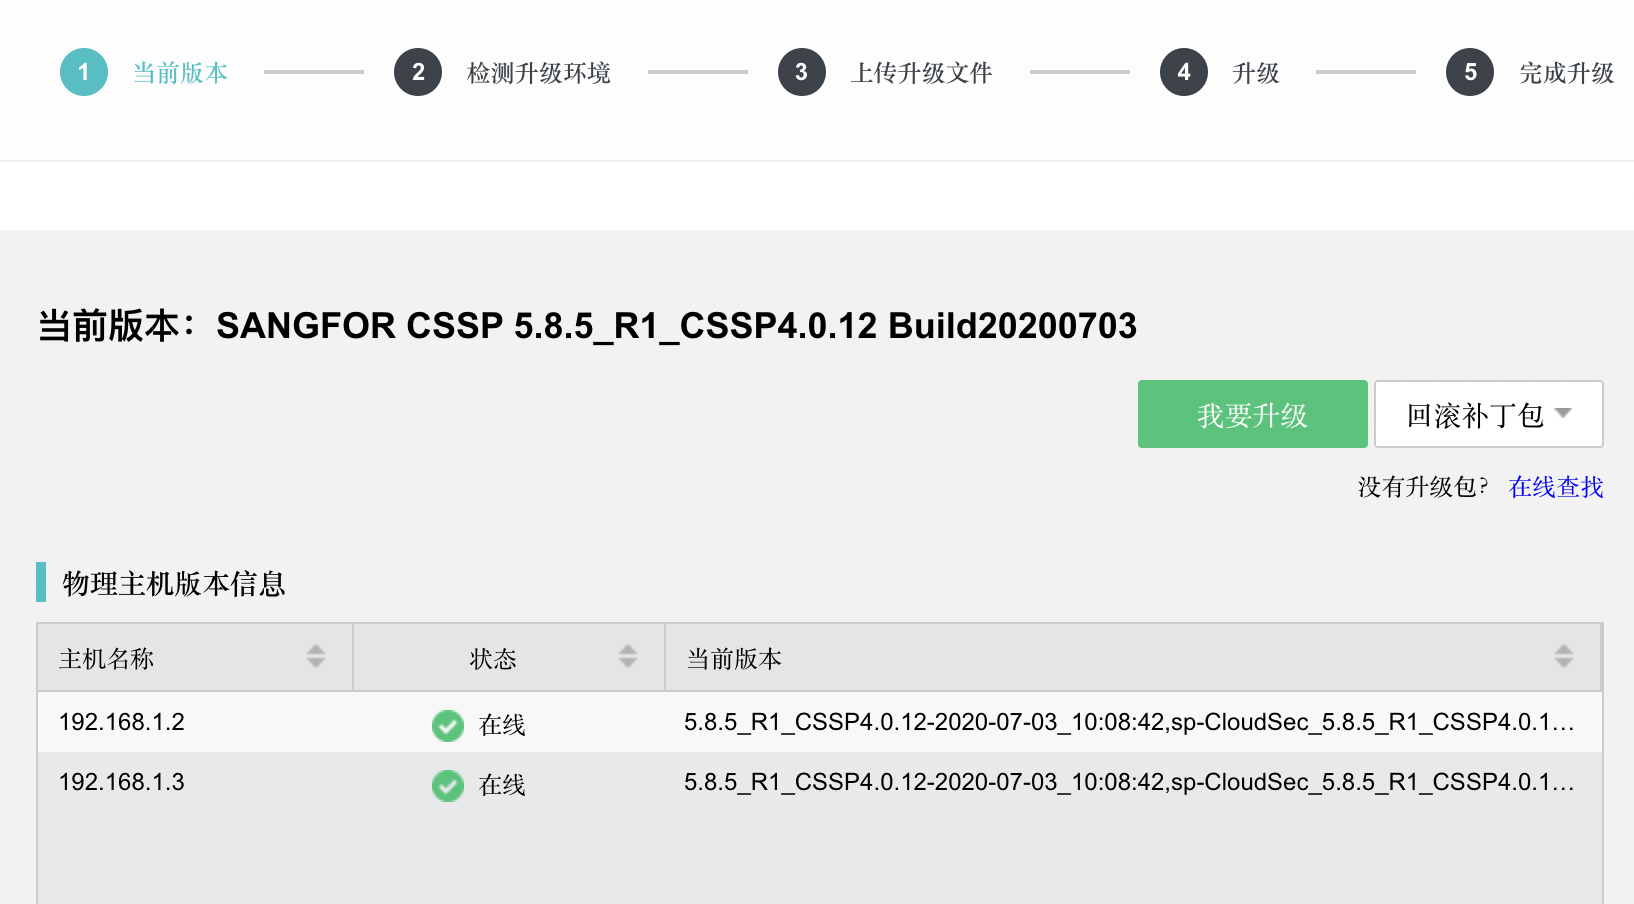Open the 回滚补丁包 dropdown
This screenshot has width=1634, height=904.
(1488, 414)
